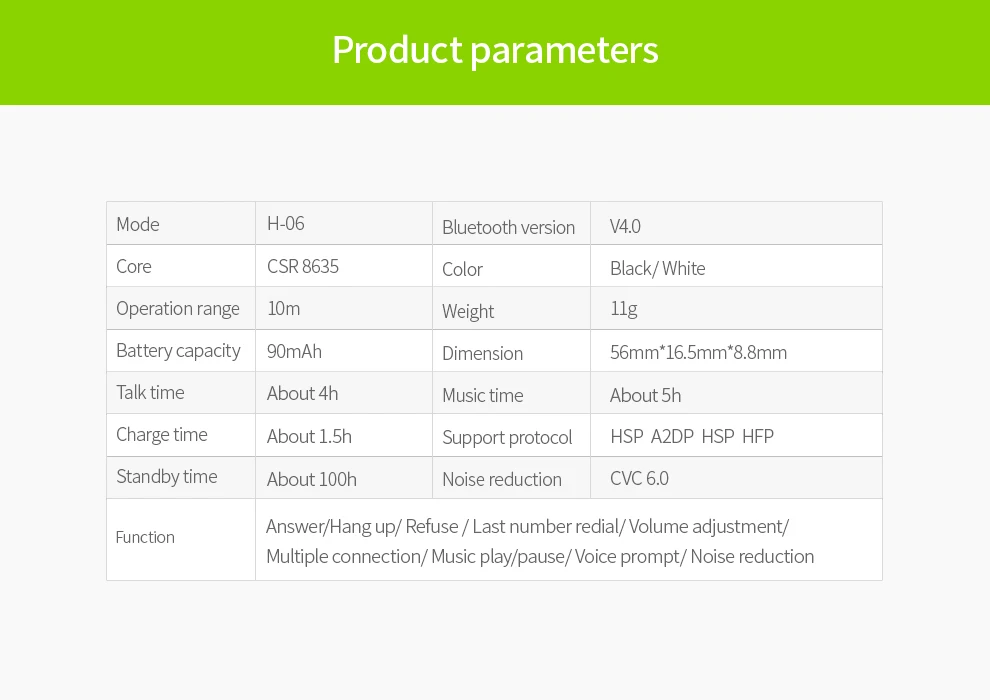Image resolution: width=990 pixels, height=700 pixels.
Task: Click the CVC 6.0 noise reduction value
Action: click(639, 478)
